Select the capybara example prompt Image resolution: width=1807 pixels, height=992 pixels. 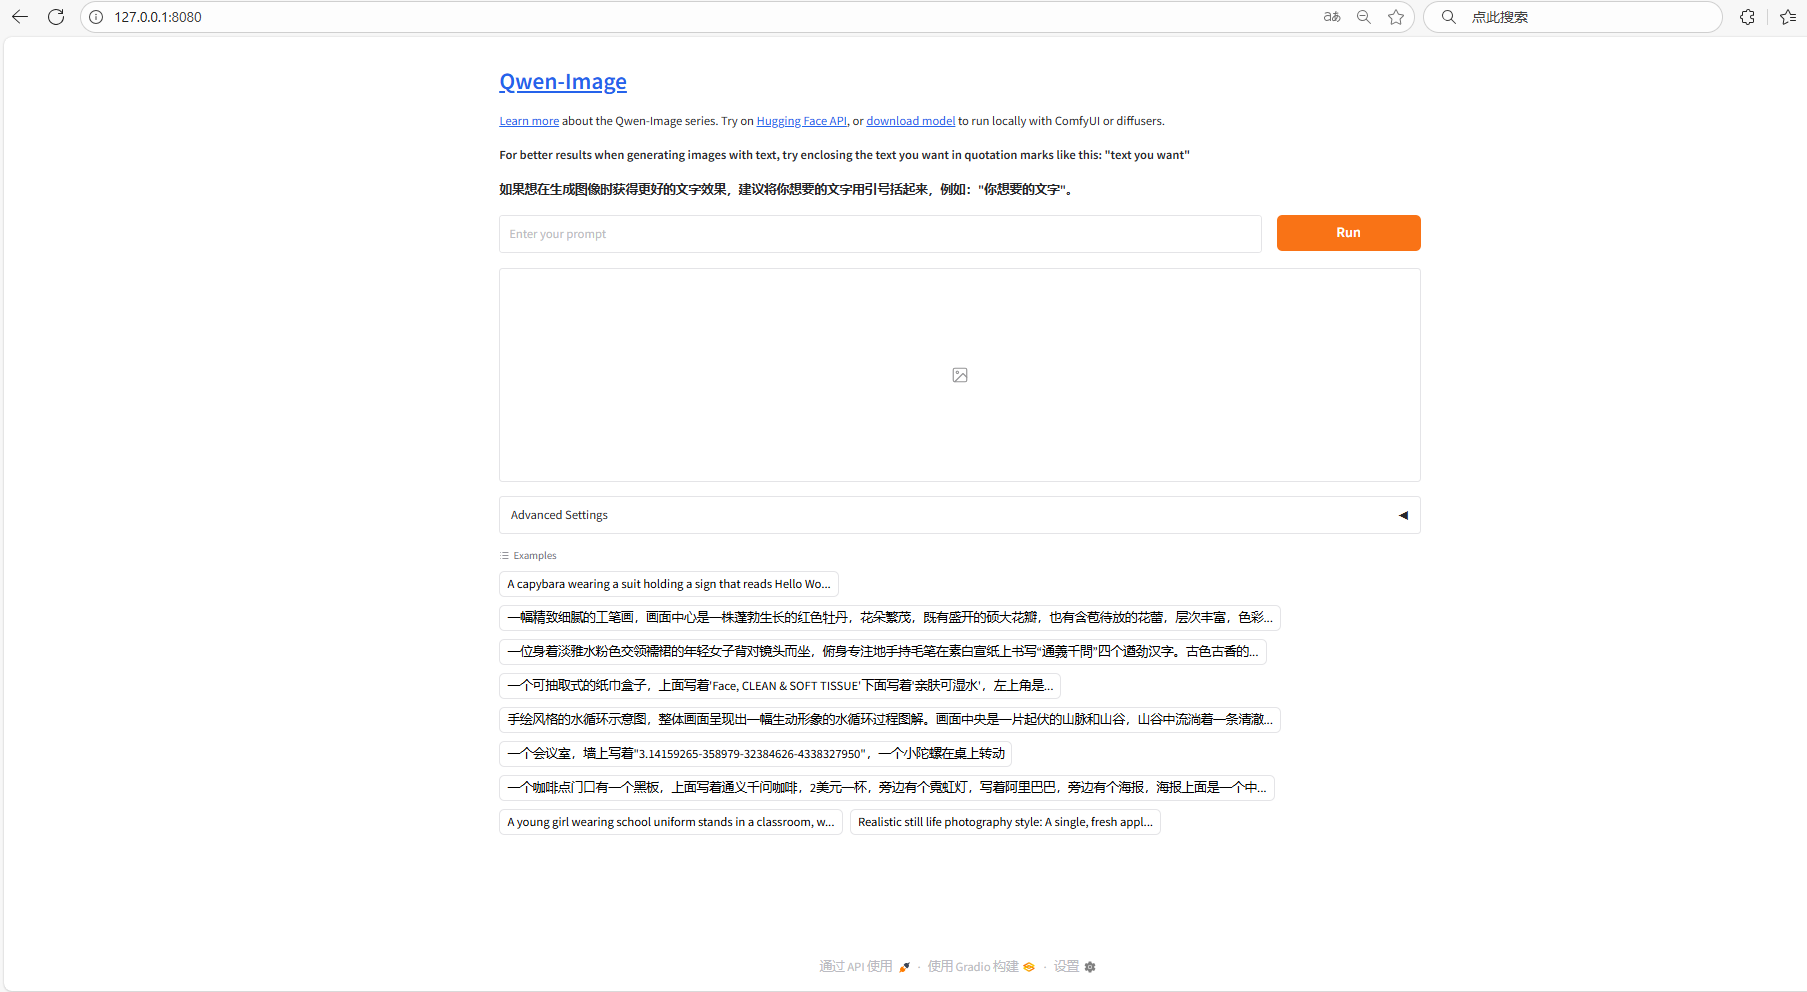(x=667, y=584)
